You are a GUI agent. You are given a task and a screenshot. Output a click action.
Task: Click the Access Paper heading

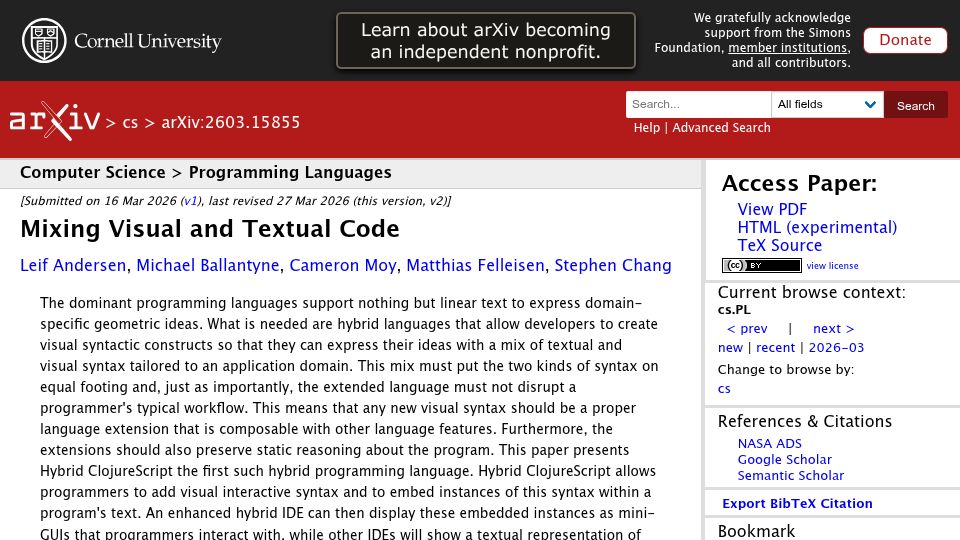[x=799, y=184]
